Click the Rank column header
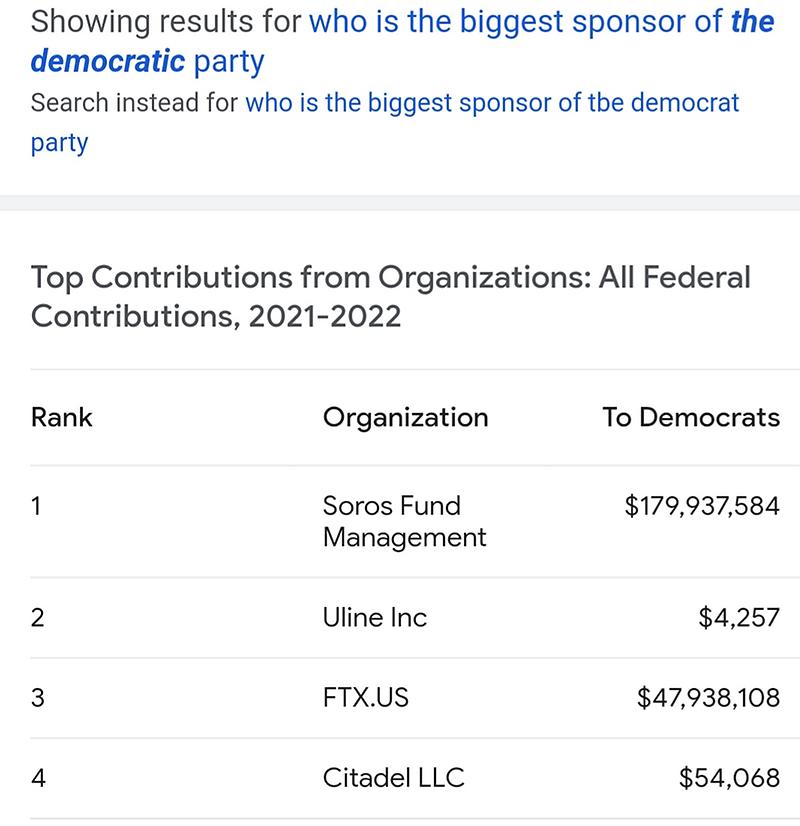This screenshot has width=800, height=826. tap(61, 417)
